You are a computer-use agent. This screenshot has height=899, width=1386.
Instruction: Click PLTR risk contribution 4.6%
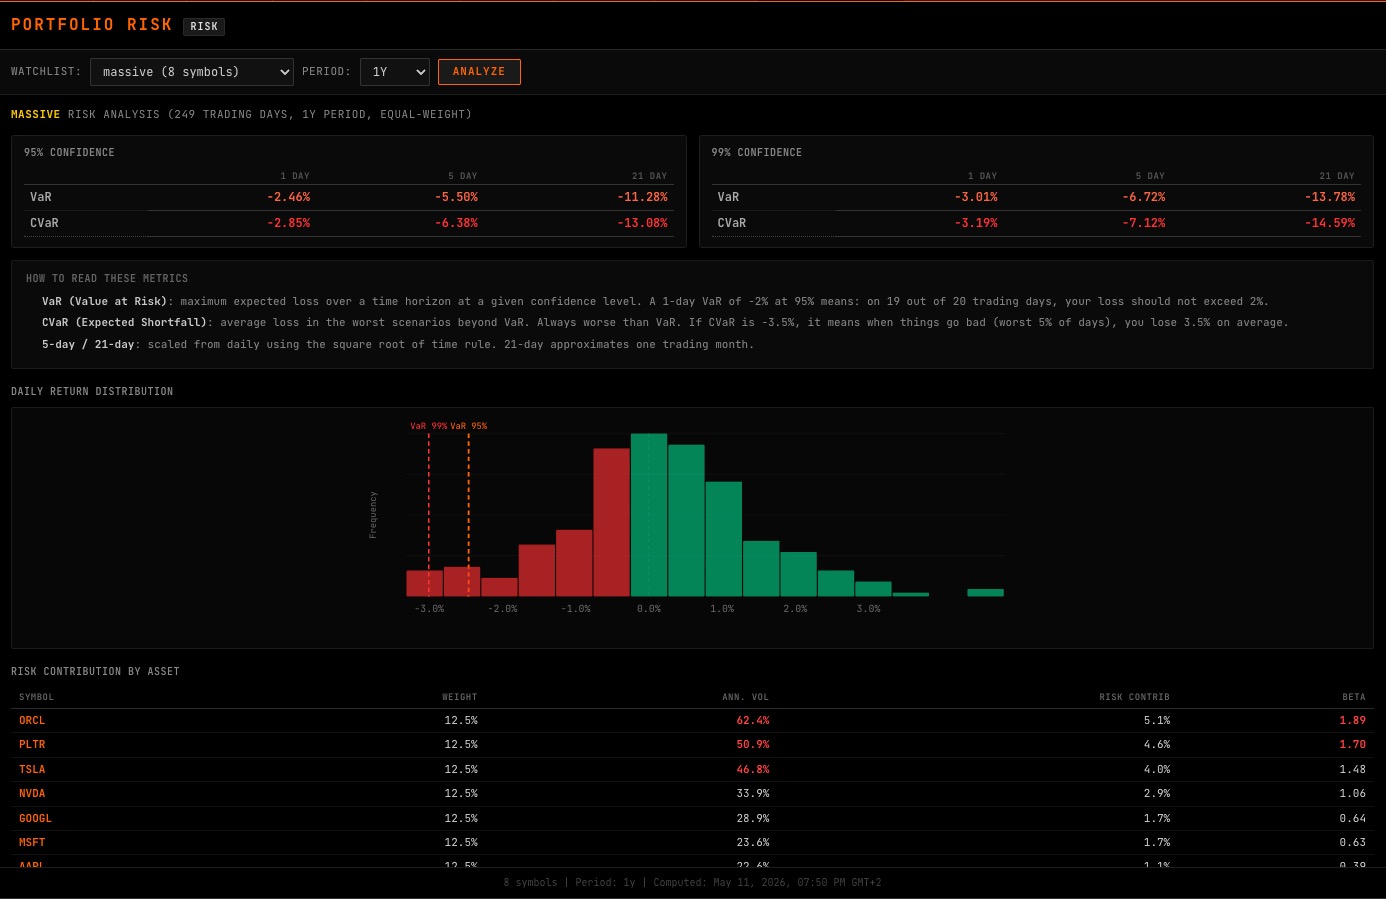point(1157,745)
